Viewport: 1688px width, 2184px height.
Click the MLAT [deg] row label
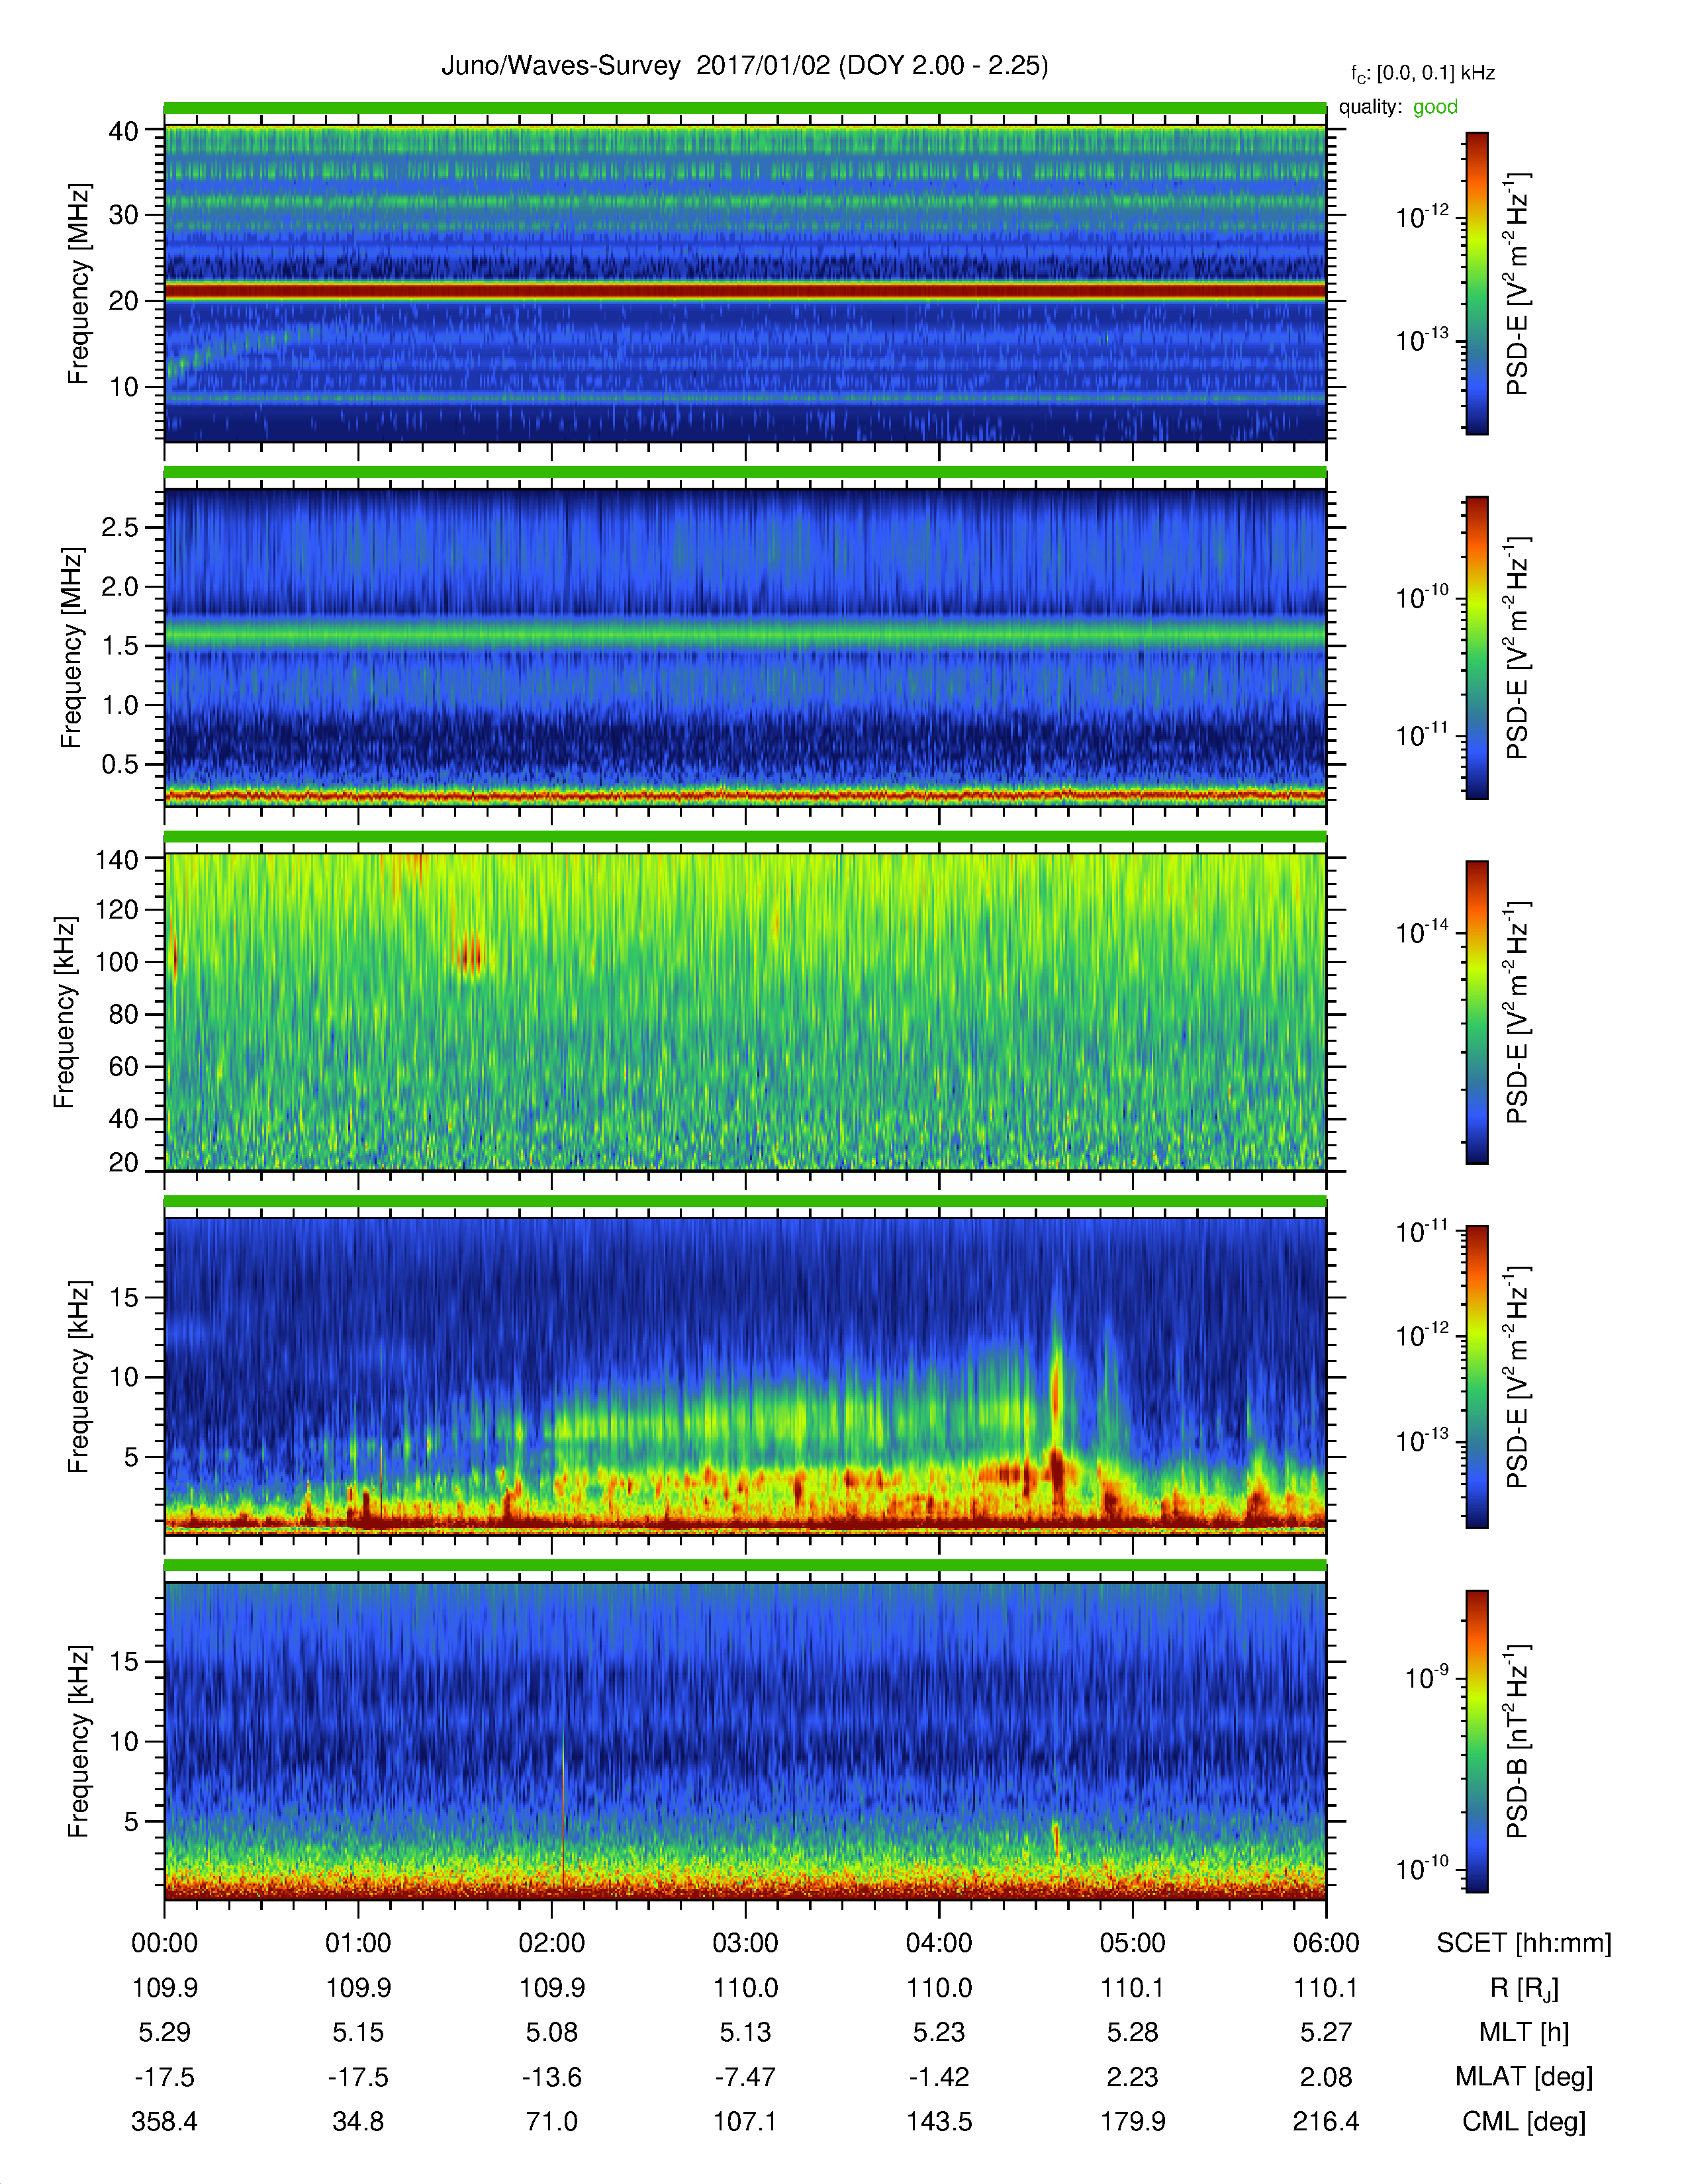[1523, 2077]
